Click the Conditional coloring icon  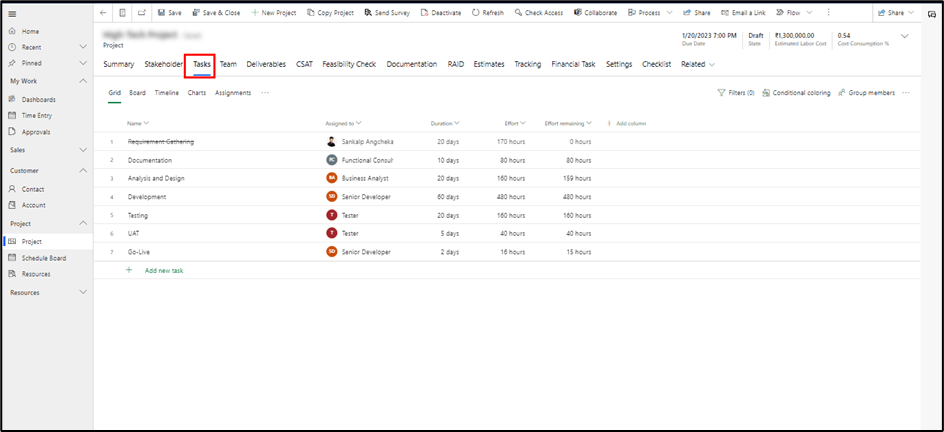pyautogui.click(x=766, y=93)
